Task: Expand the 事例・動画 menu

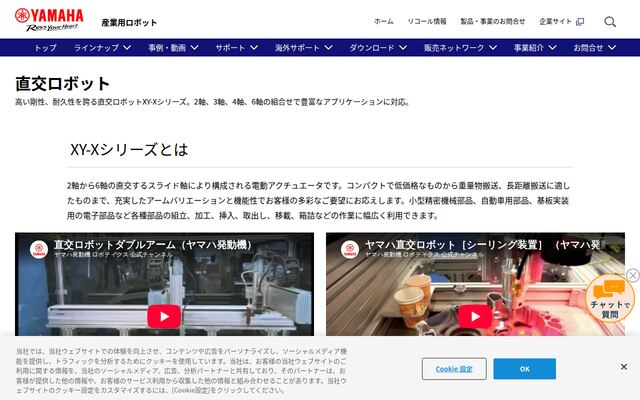Action: 173,48
